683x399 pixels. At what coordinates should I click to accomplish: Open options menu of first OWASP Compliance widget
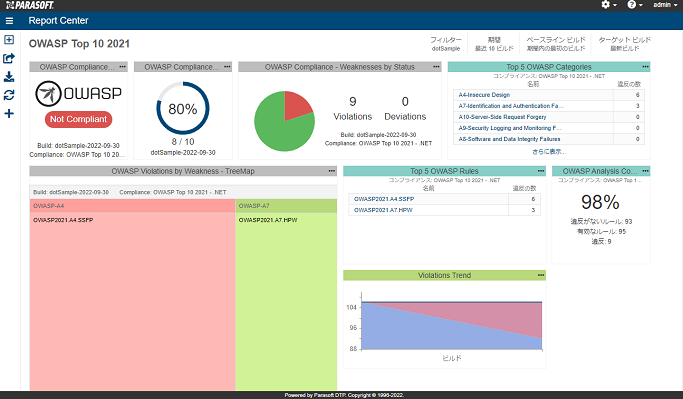(122, 67)
